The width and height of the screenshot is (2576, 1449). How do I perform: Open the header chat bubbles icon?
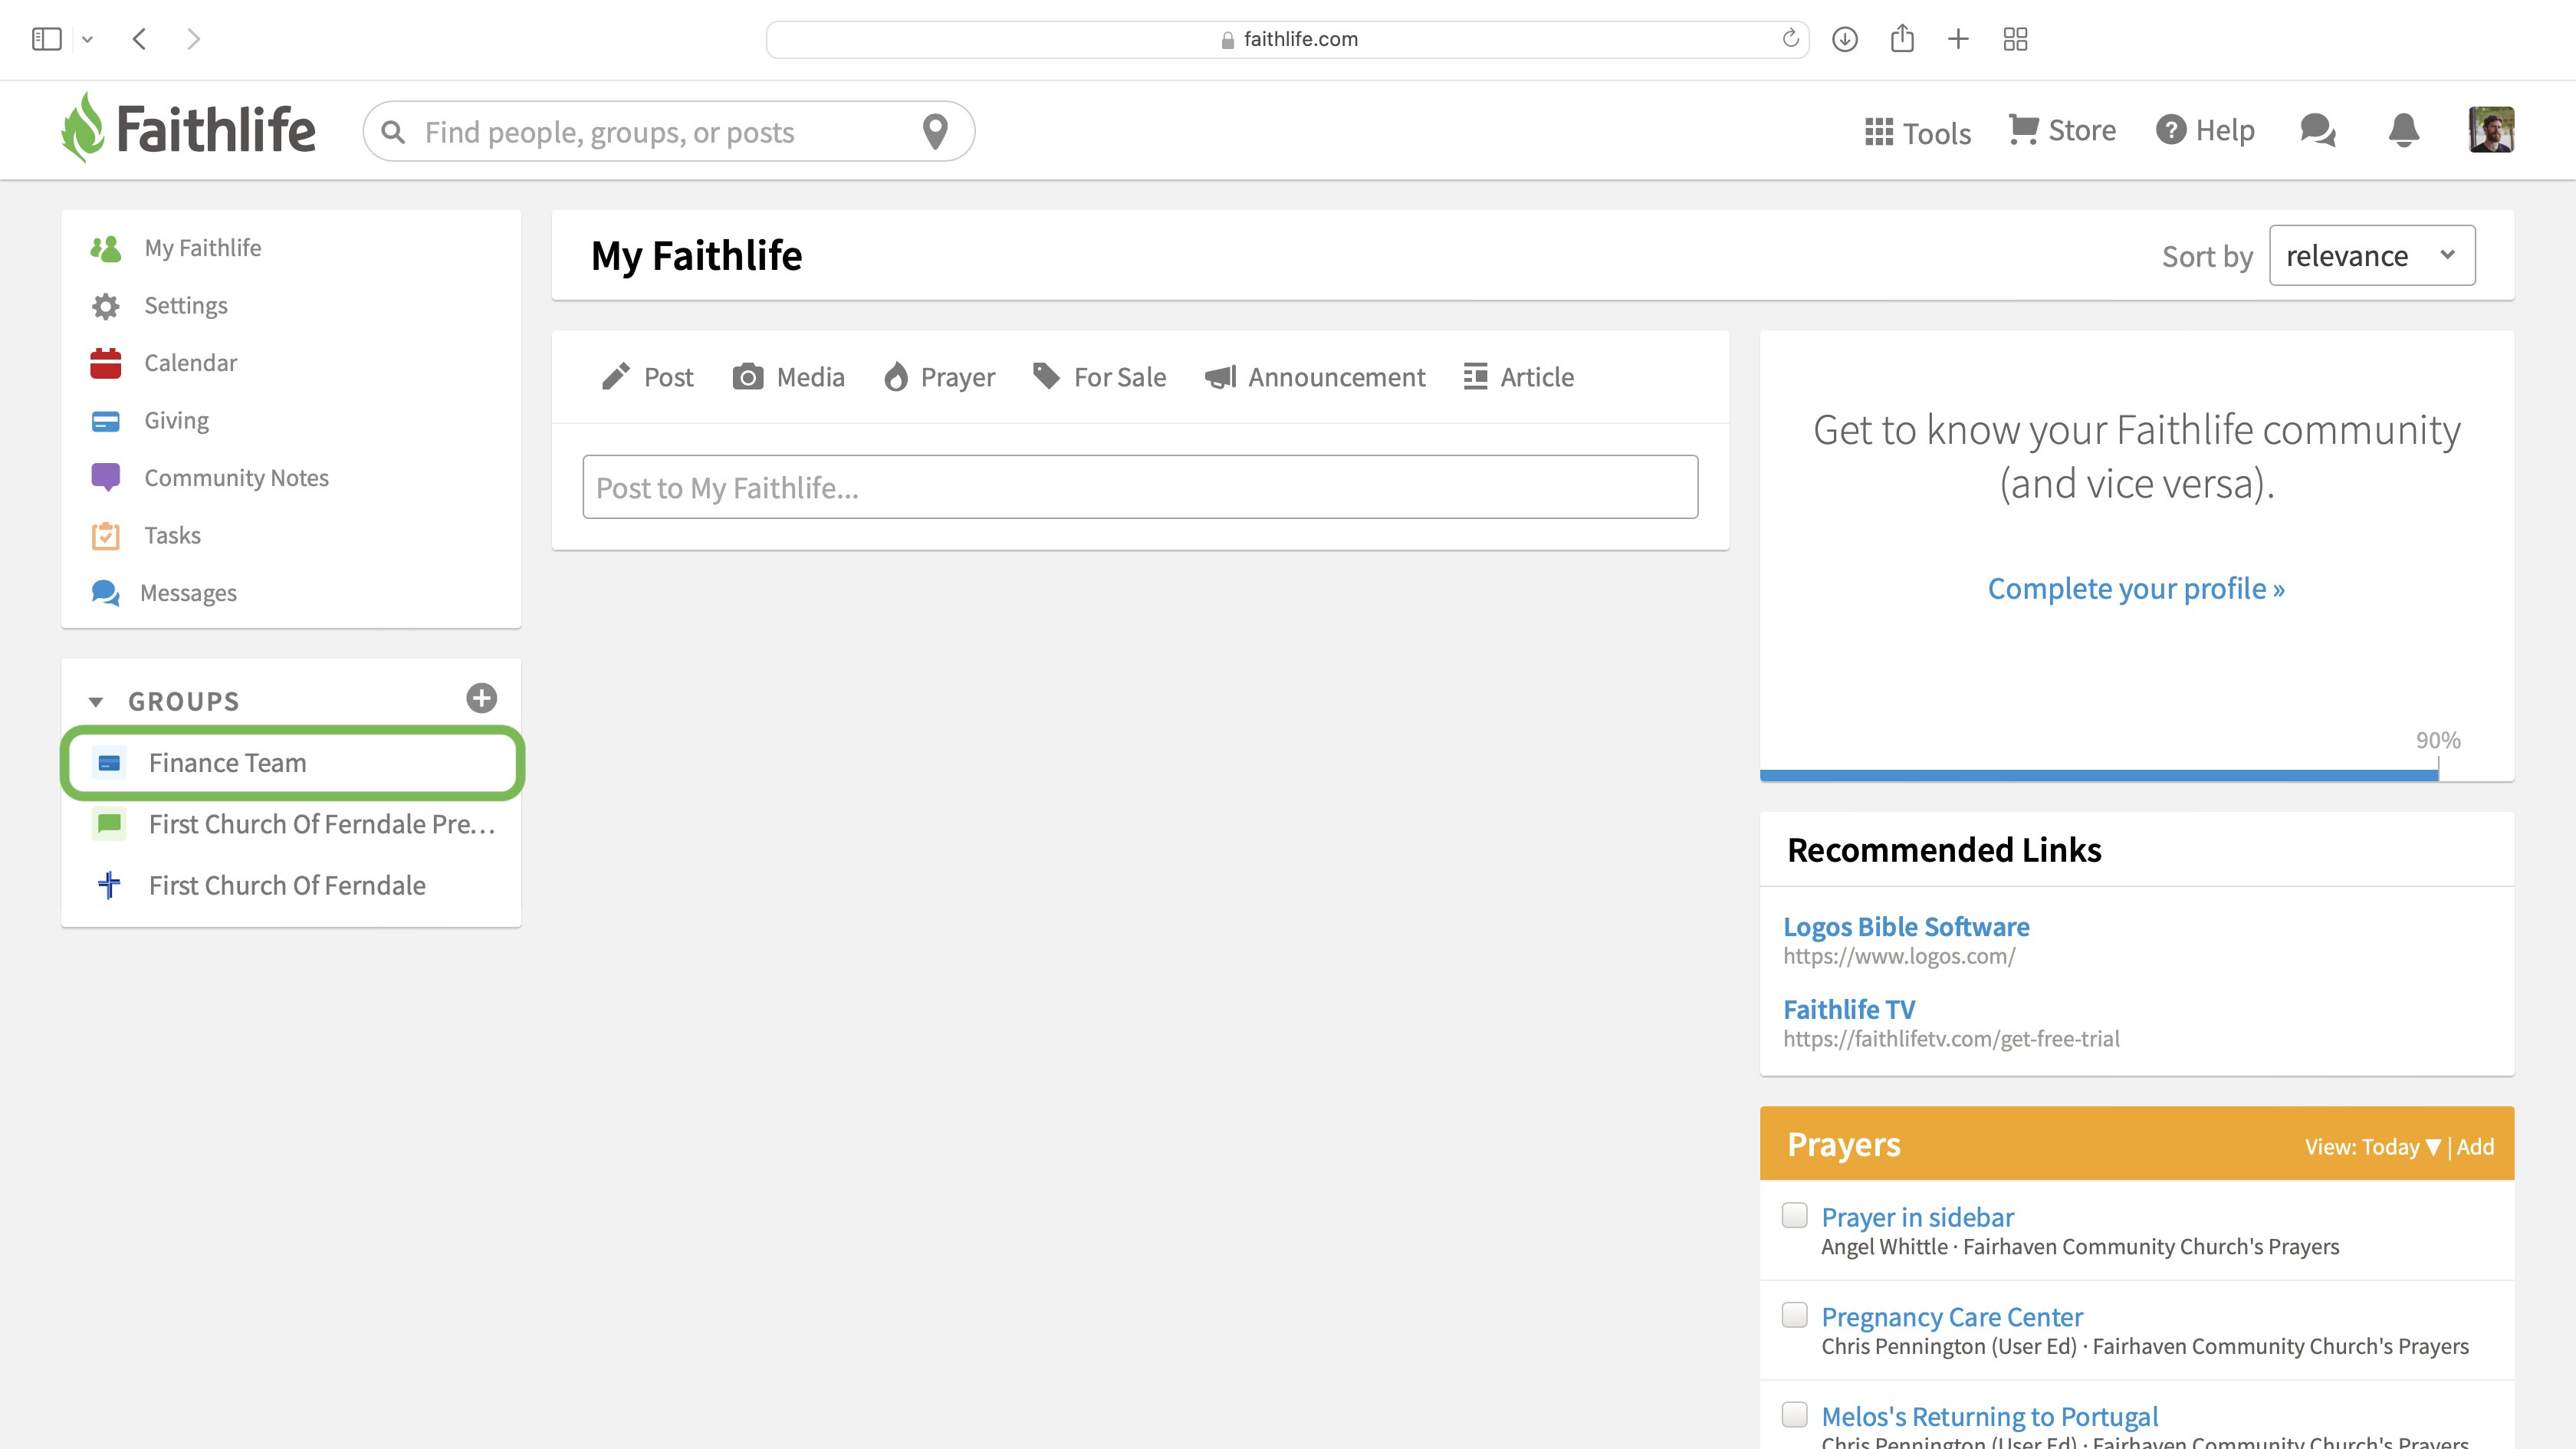(x=2317, y=130)
